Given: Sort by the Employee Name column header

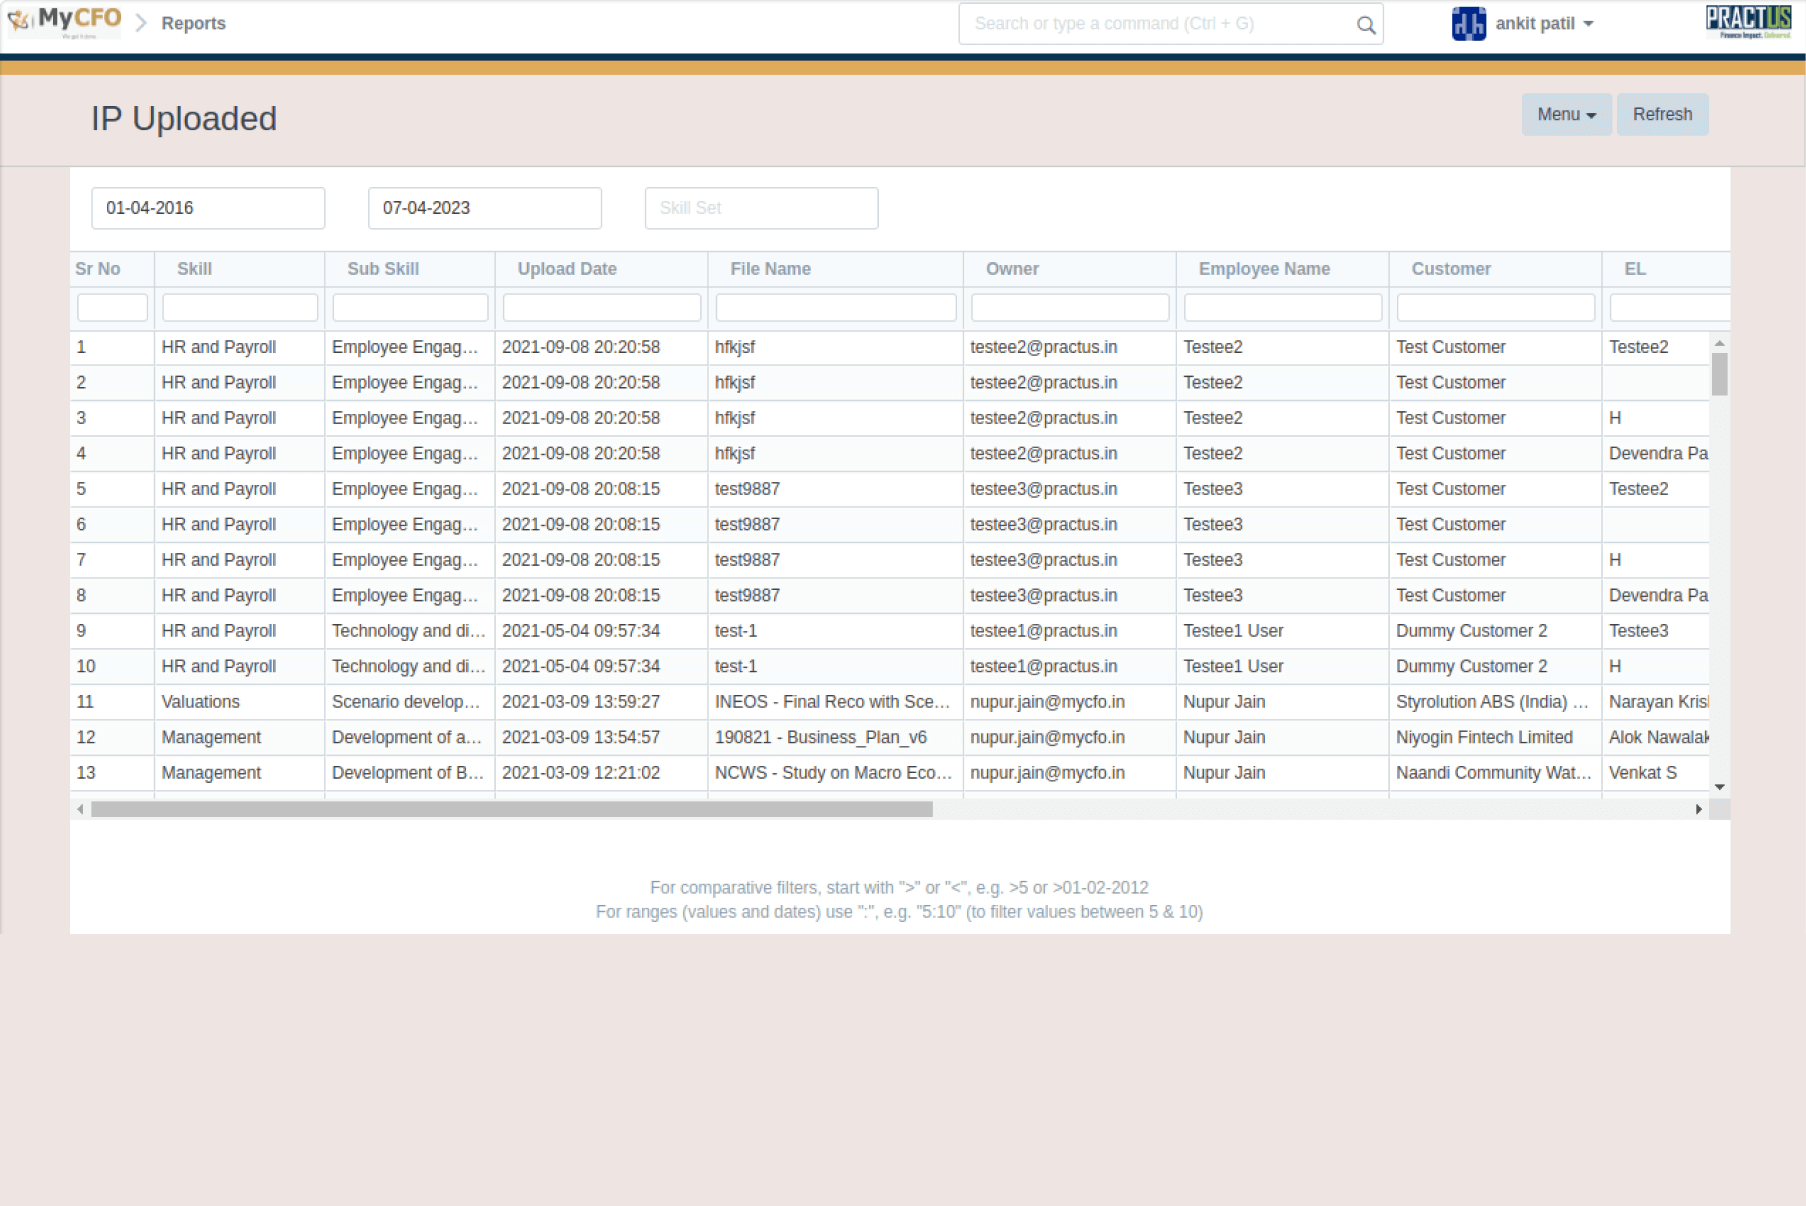Looking at the screenshot, I should (1264, 269).
